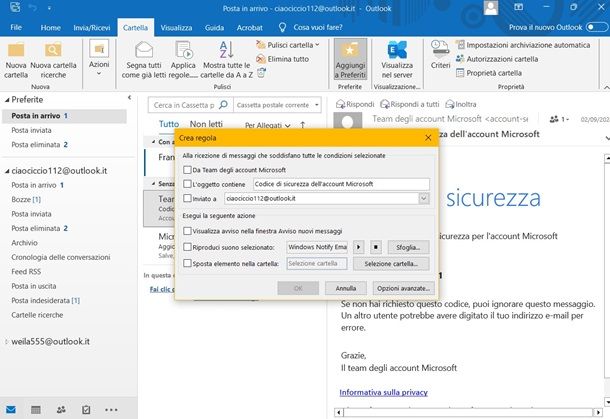The height and width of the screenshot is (419, 610).
Task: Click the recycle bin icon in Pulisci group
Action: coord(261,73)
